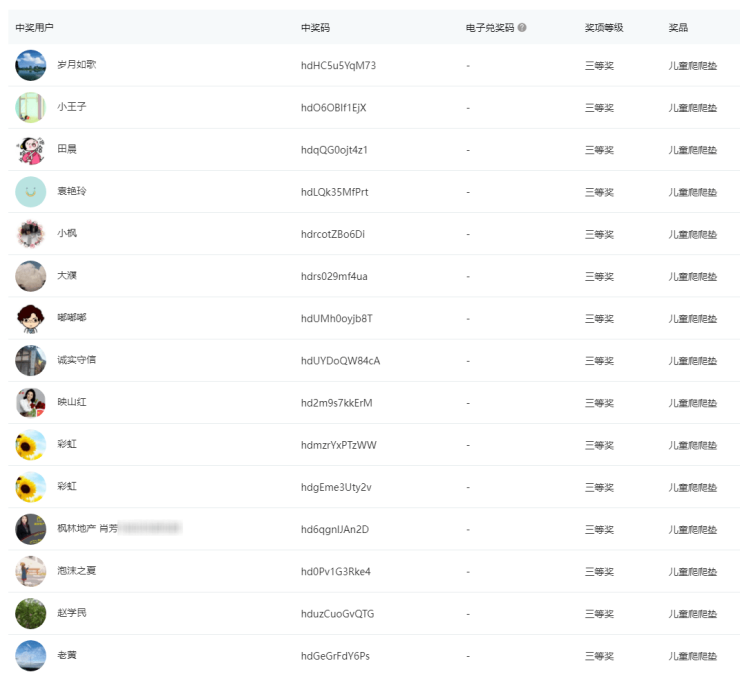This screenshot has height=681, width=740.
Task: Click winning code hdHC5u5YqM73
Action: [x=338, y=66]
